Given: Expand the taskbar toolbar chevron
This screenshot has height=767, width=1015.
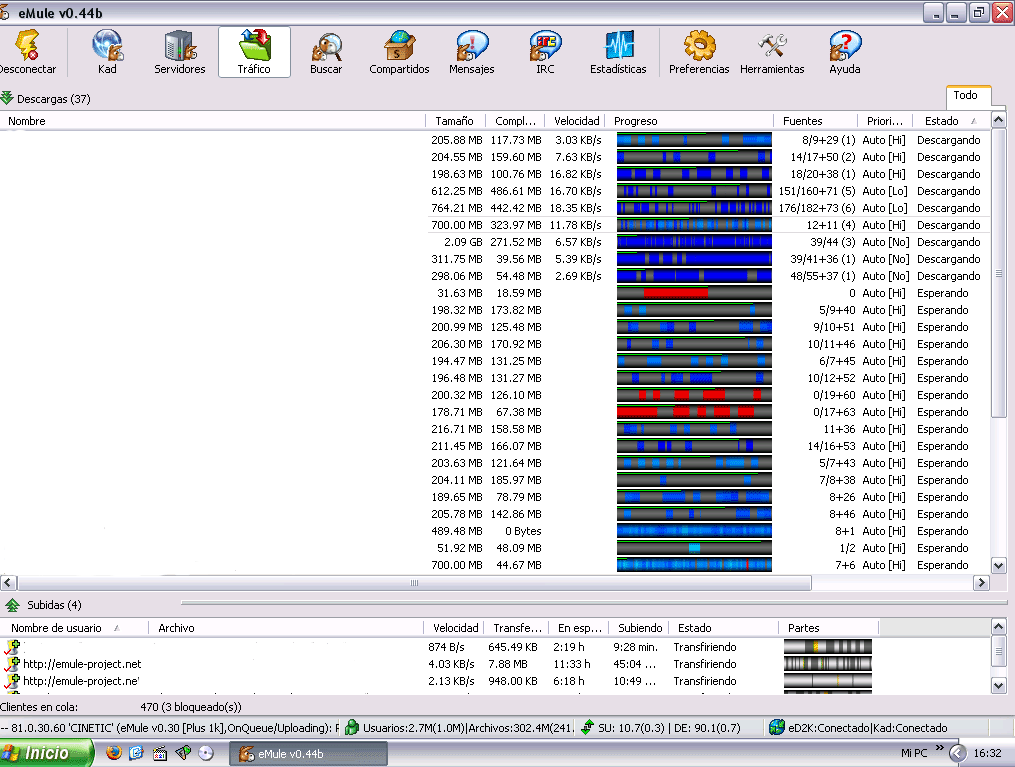Looking at the screenshot, I should coord(939,748).
